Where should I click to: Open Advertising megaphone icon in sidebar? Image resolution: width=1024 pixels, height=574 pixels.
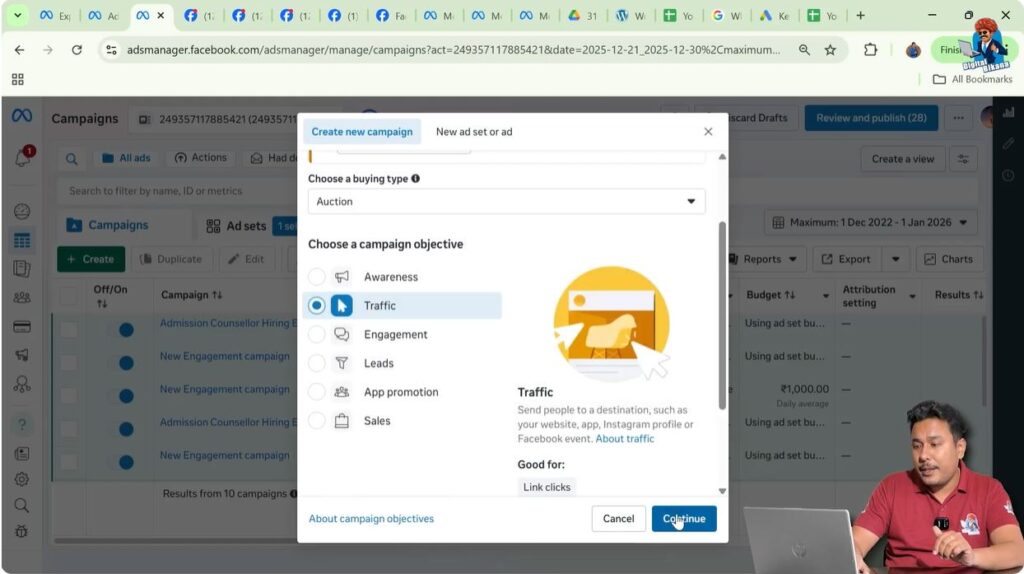(x=22, y=355)
